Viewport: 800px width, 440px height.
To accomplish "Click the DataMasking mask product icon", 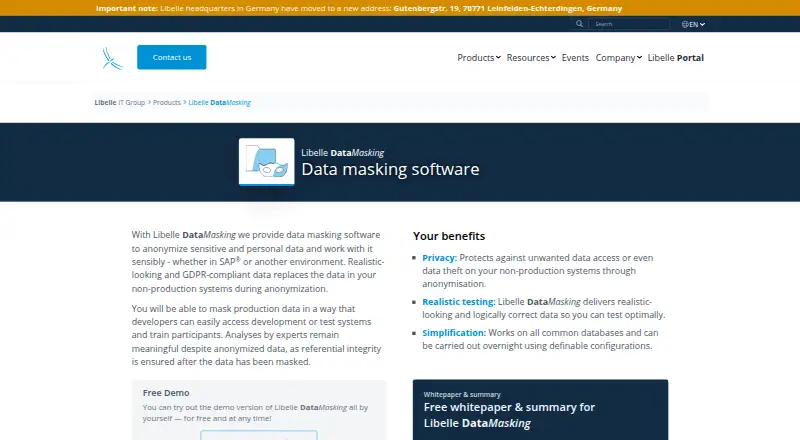I will 266,161.
